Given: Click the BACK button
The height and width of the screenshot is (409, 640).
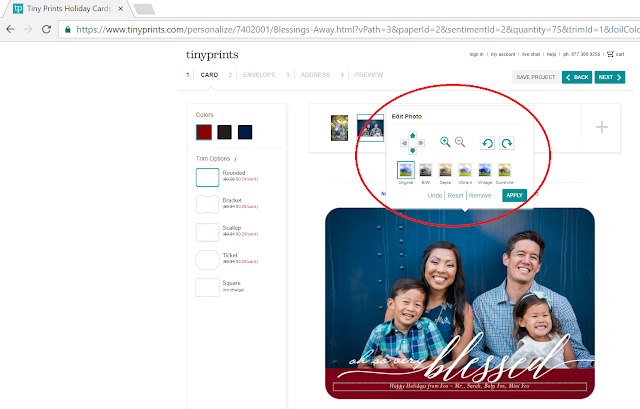Looking at the screenshot, I should (577, 77).
